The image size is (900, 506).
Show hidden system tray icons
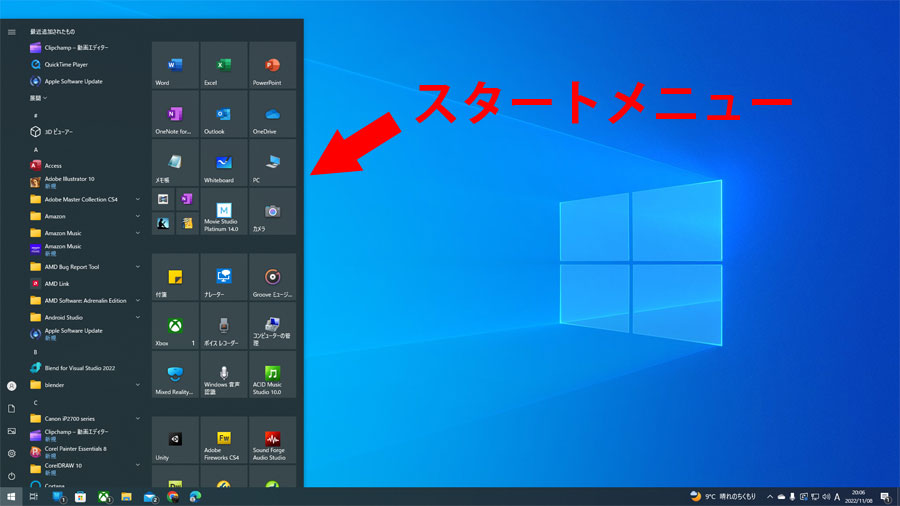tap(770, 497)
